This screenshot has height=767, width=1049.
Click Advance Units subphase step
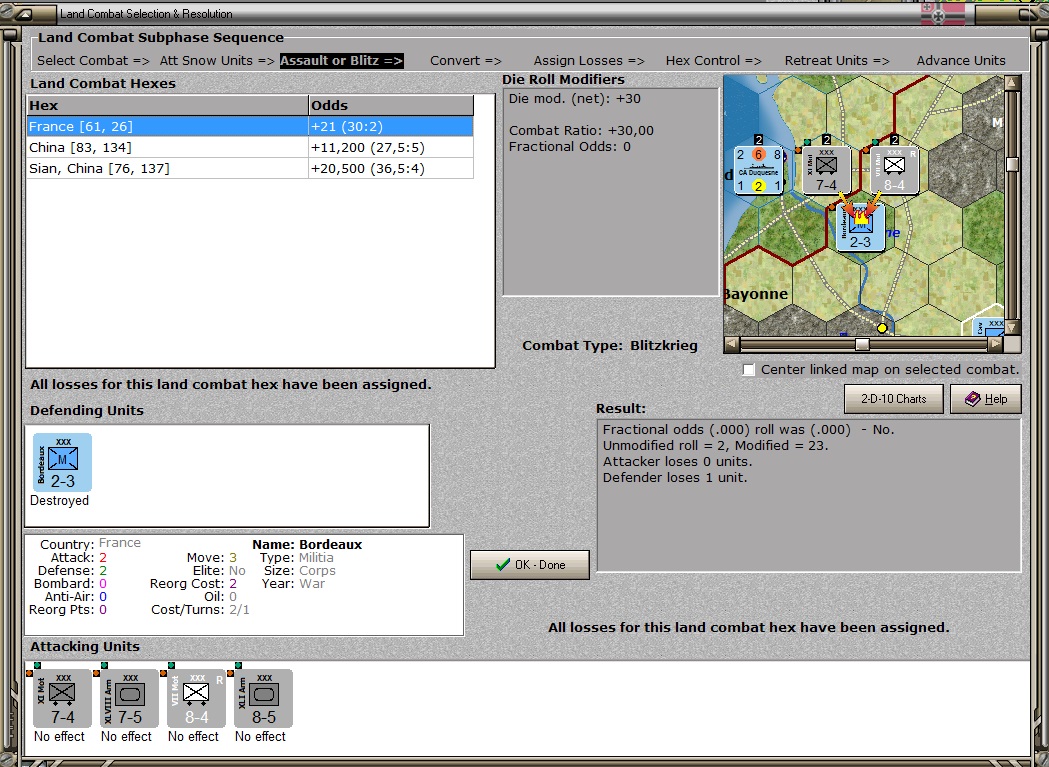[961, 60]
